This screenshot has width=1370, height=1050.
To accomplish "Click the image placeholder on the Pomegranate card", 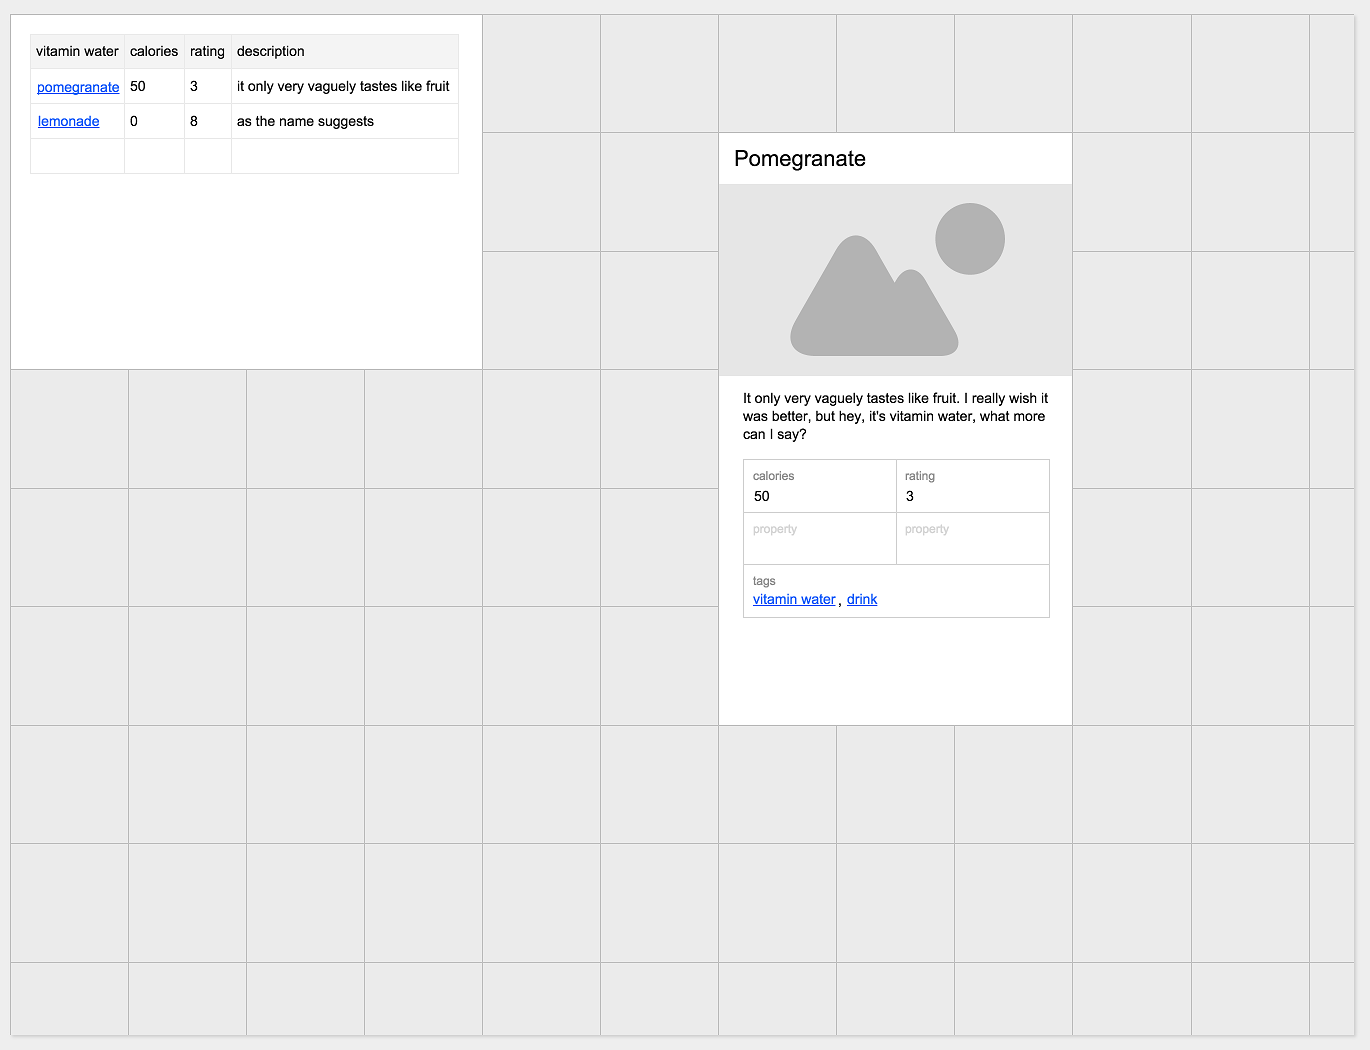I will (895, 280).
